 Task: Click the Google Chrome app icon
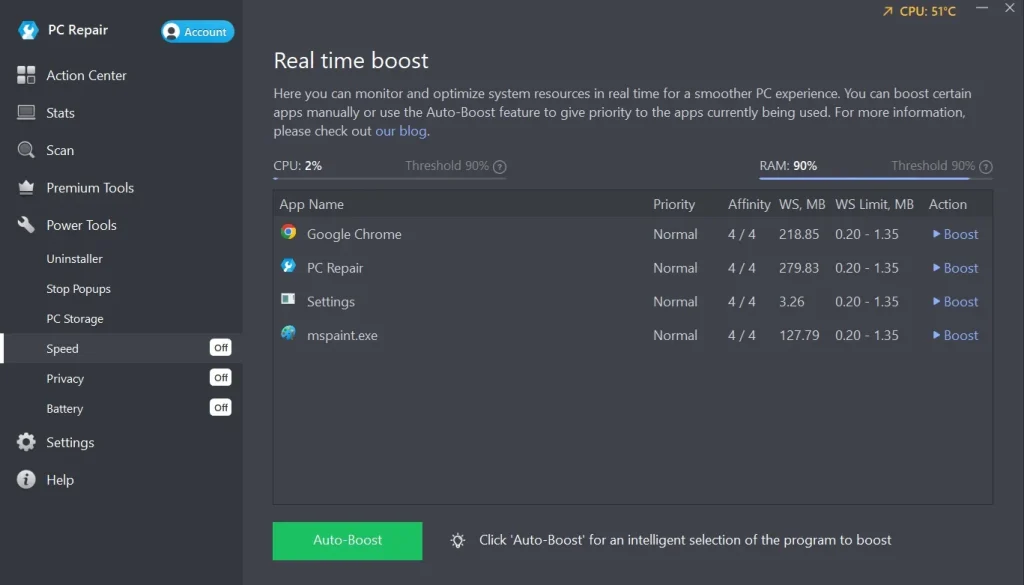[x=288, y=232]
